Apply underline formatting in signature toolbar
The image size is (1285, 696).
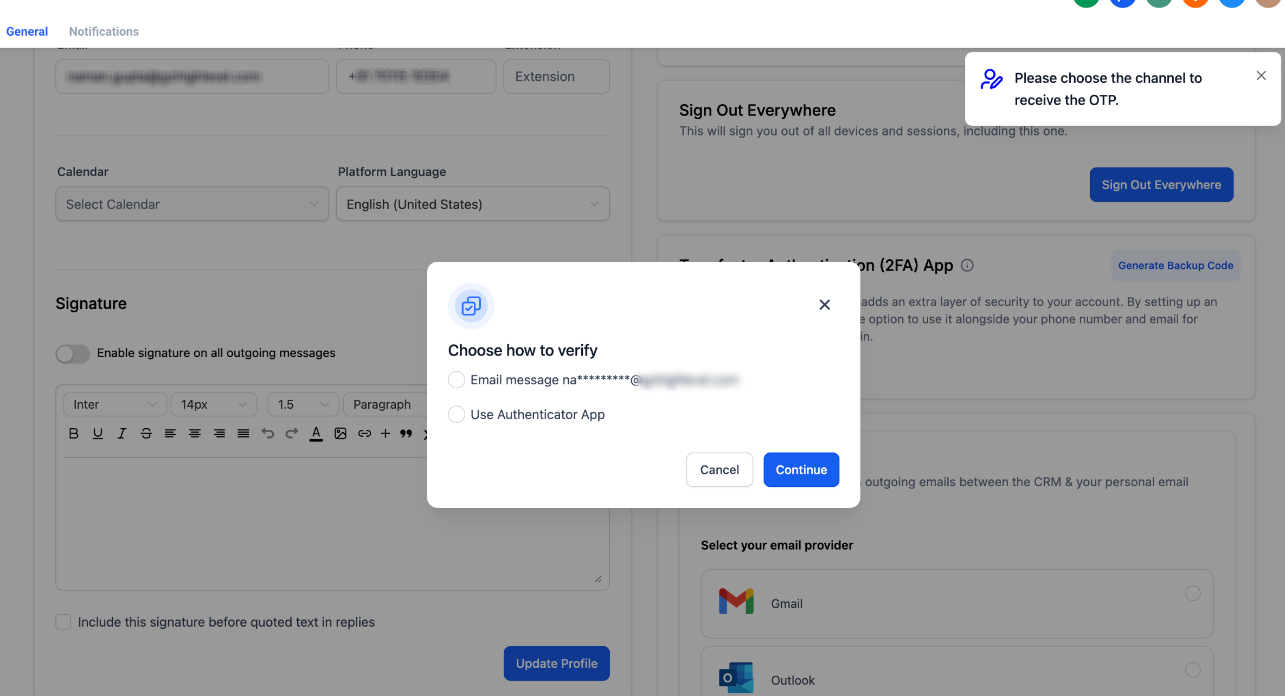click(97, 434)
